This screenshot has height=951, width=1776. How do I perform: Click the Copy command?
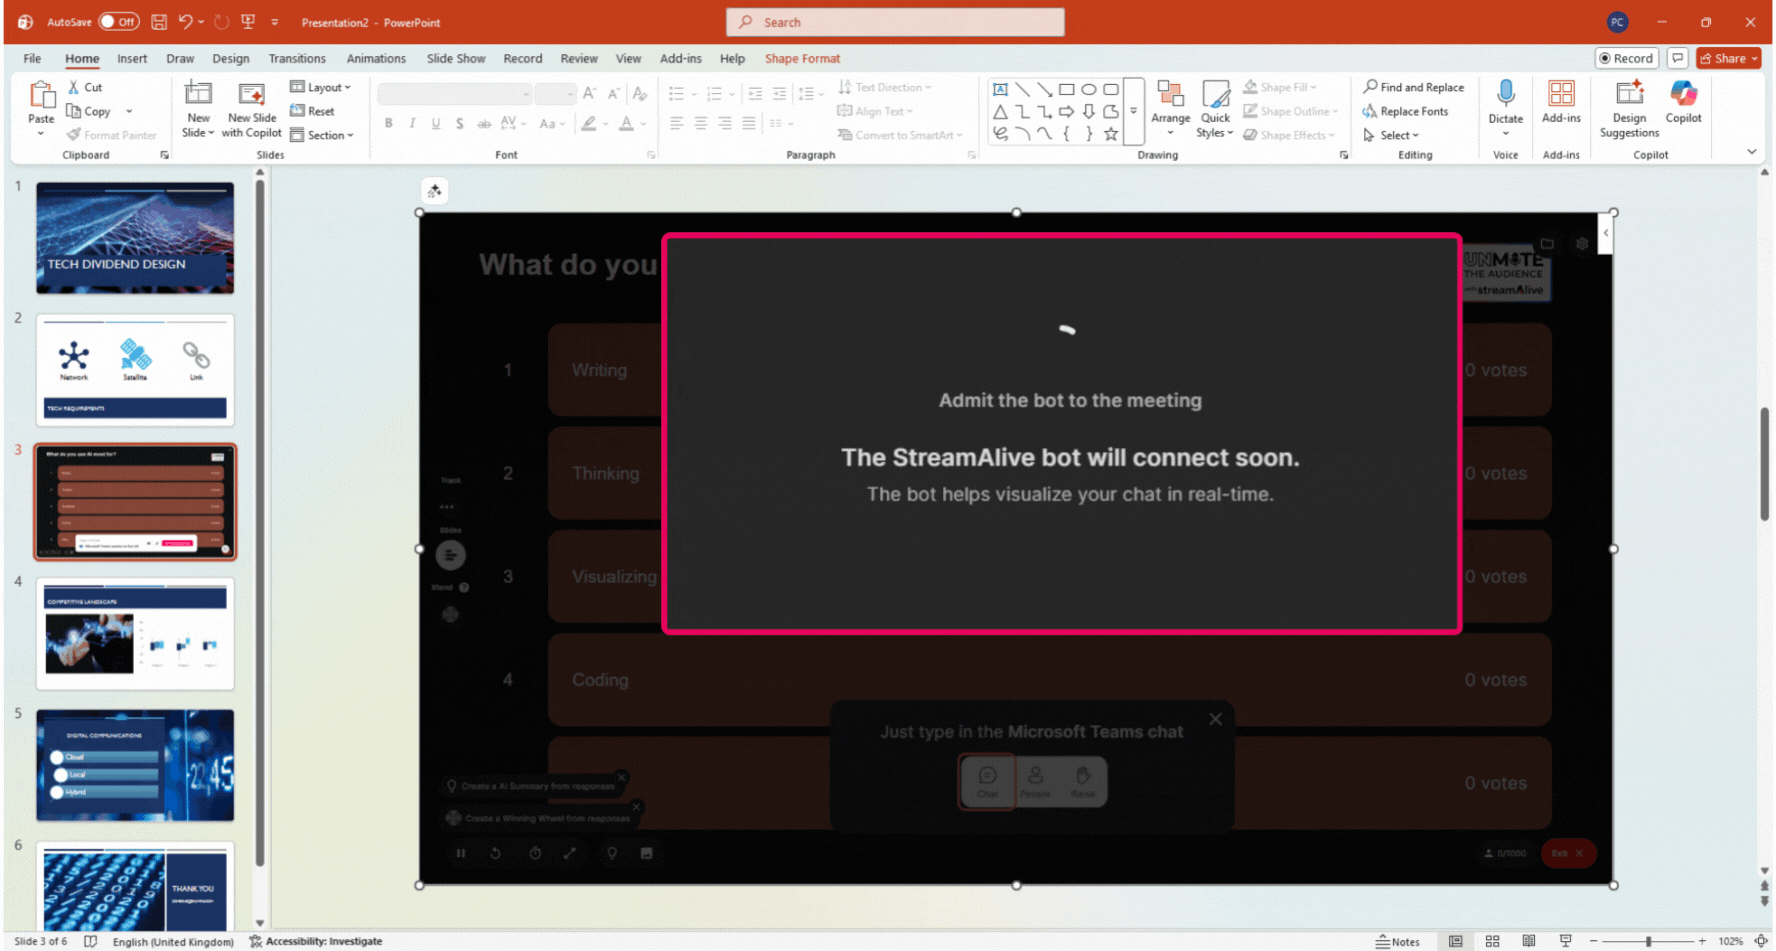click(91, 111)
